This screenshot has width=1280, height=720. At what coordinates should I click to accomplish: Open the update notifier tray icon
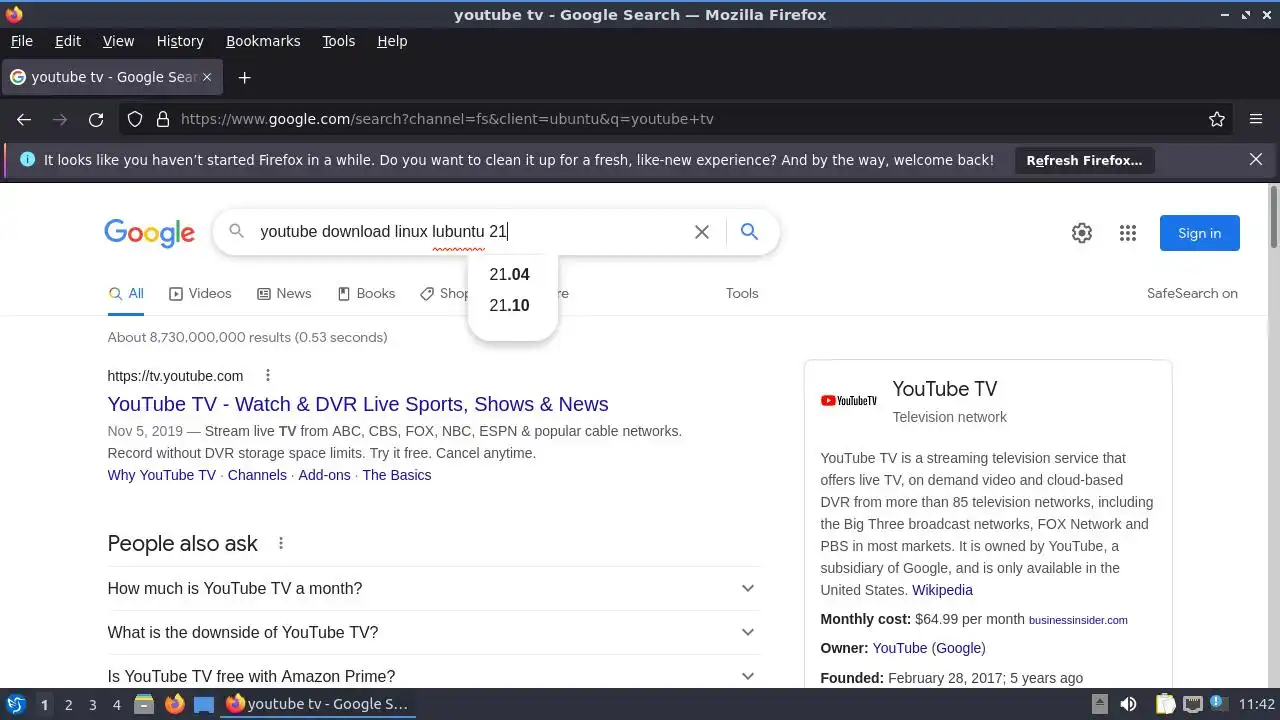click(x=1219, y=704)
